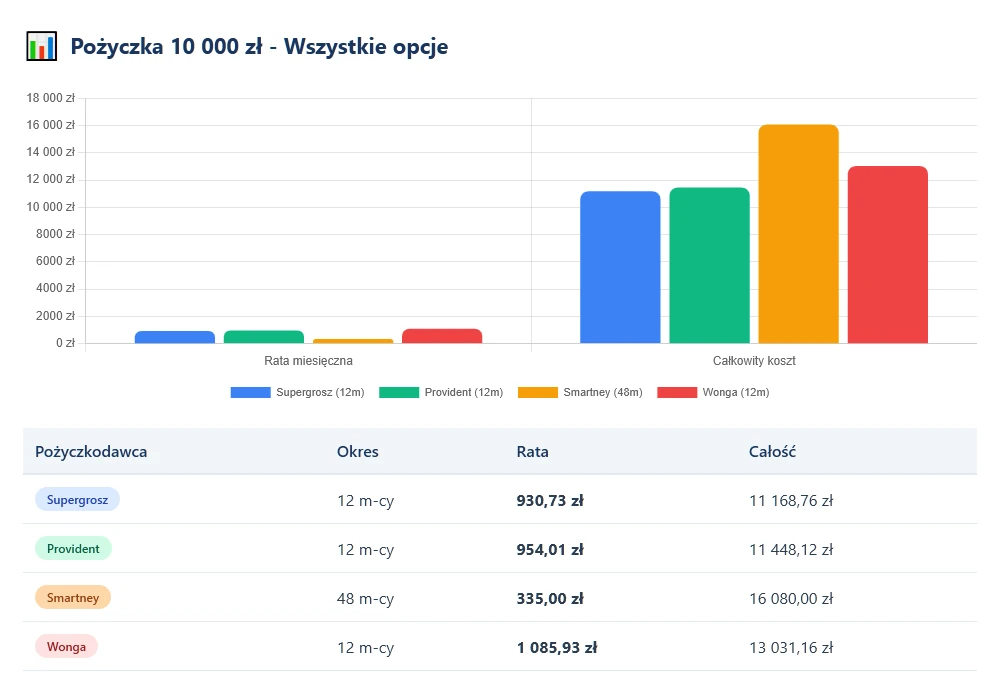Click the bar chart icon beside the title
This screenshot has height=696, width=998.
pyautogui.click(x=41, y=47)
